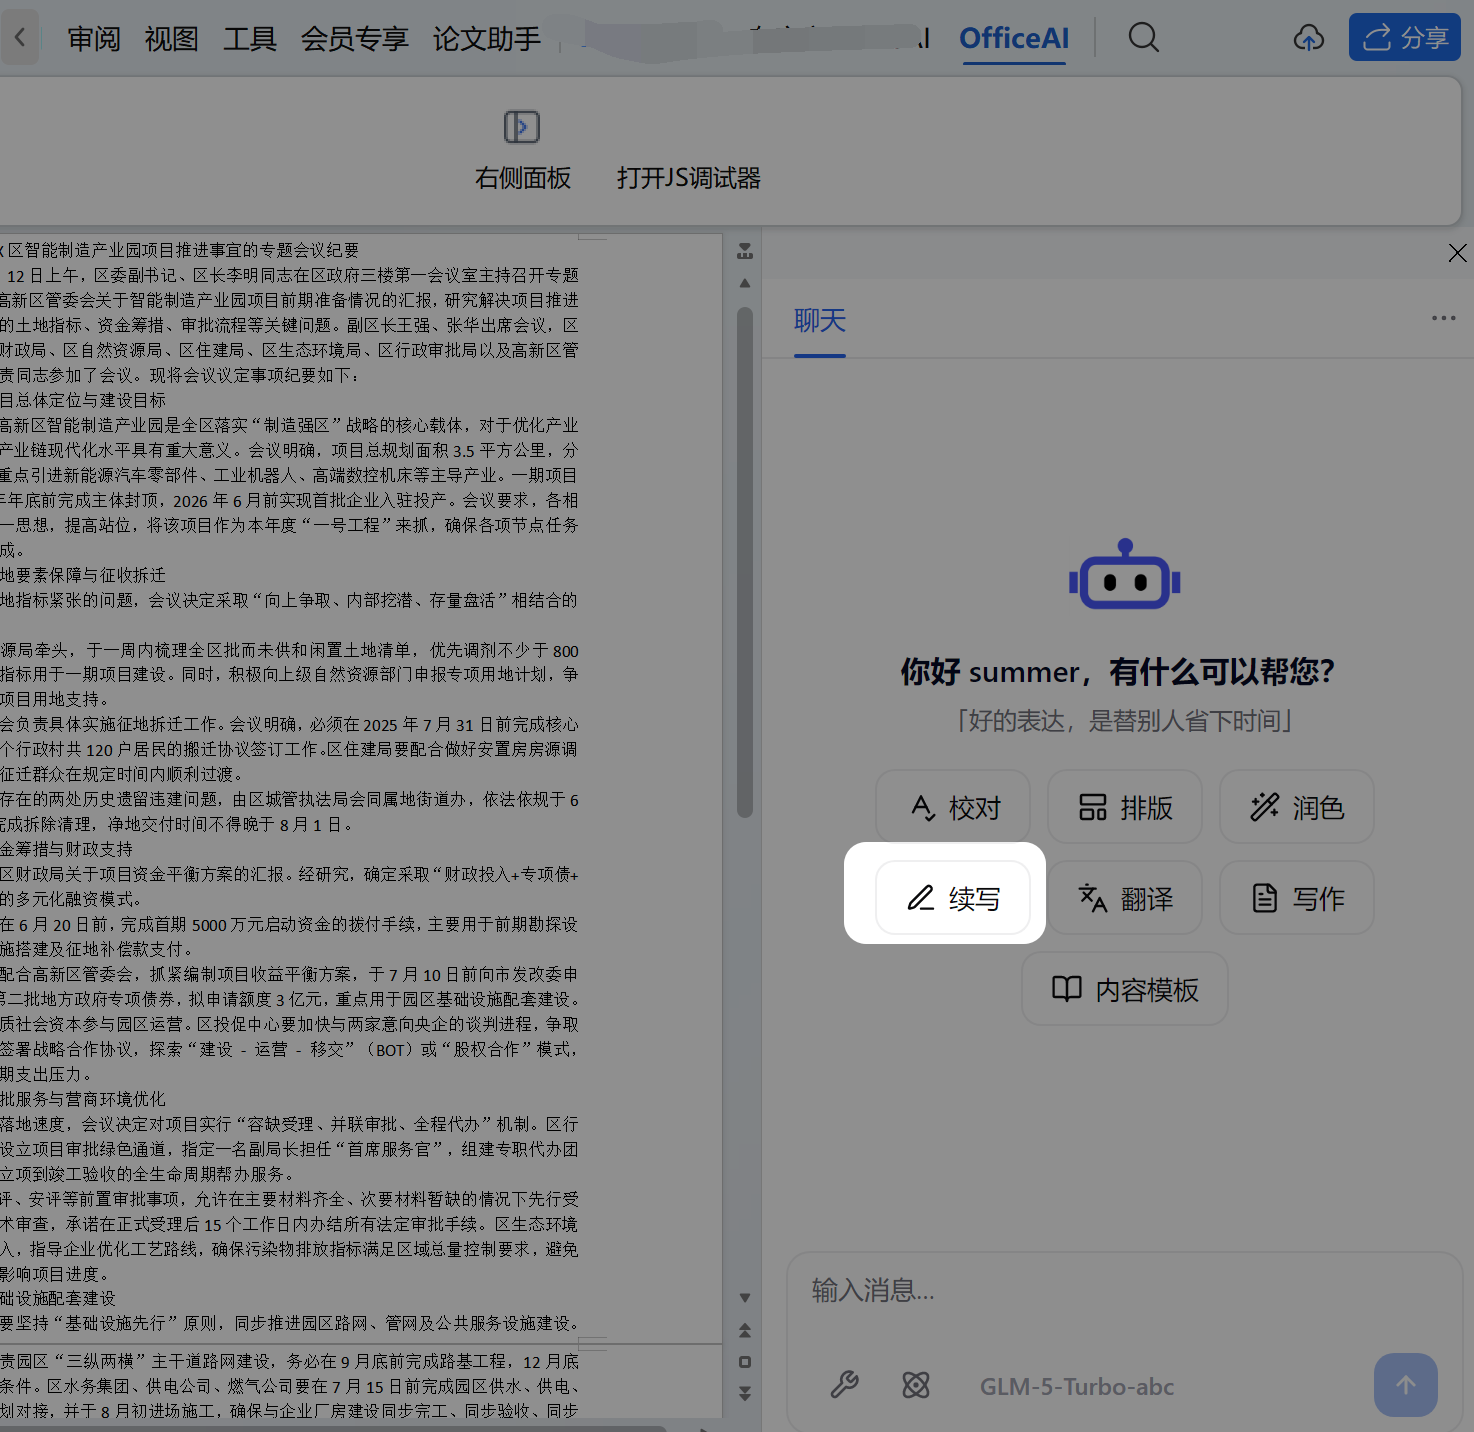Switch to the 聊天 tab
Screen dimensions: 1474x1432
point(820,321)
